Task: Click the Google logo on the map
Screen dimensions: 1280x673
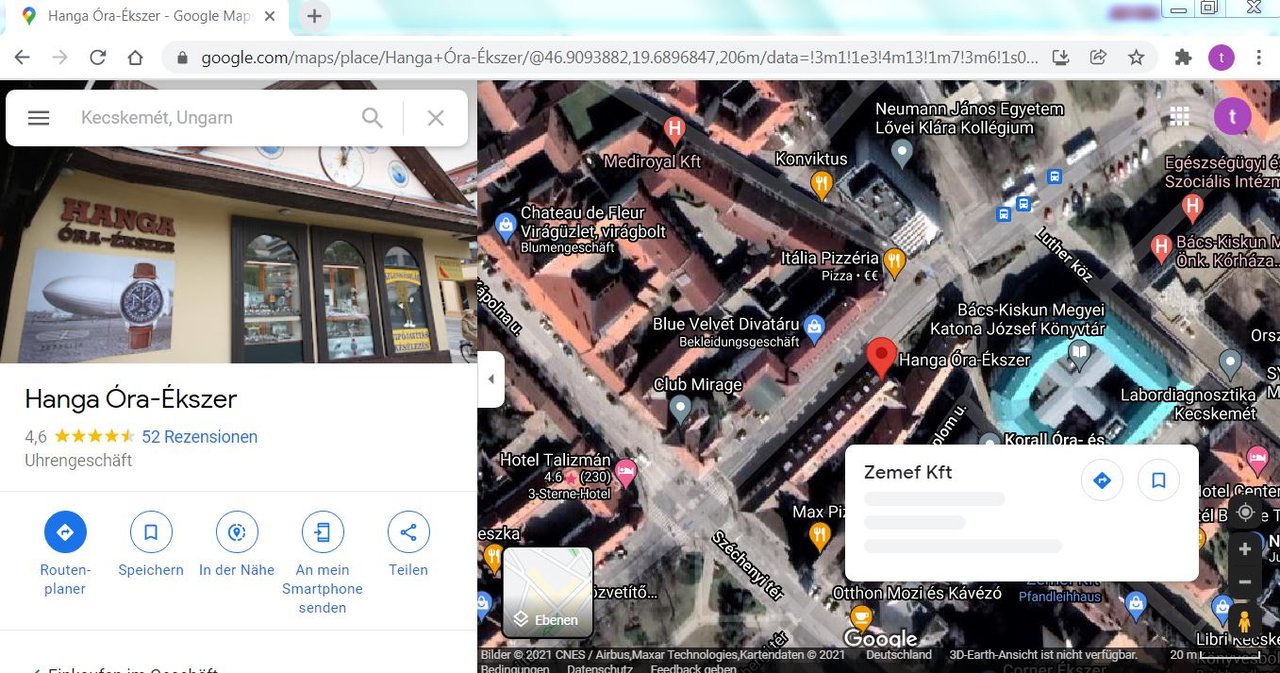Action: (x=880, y=638)
